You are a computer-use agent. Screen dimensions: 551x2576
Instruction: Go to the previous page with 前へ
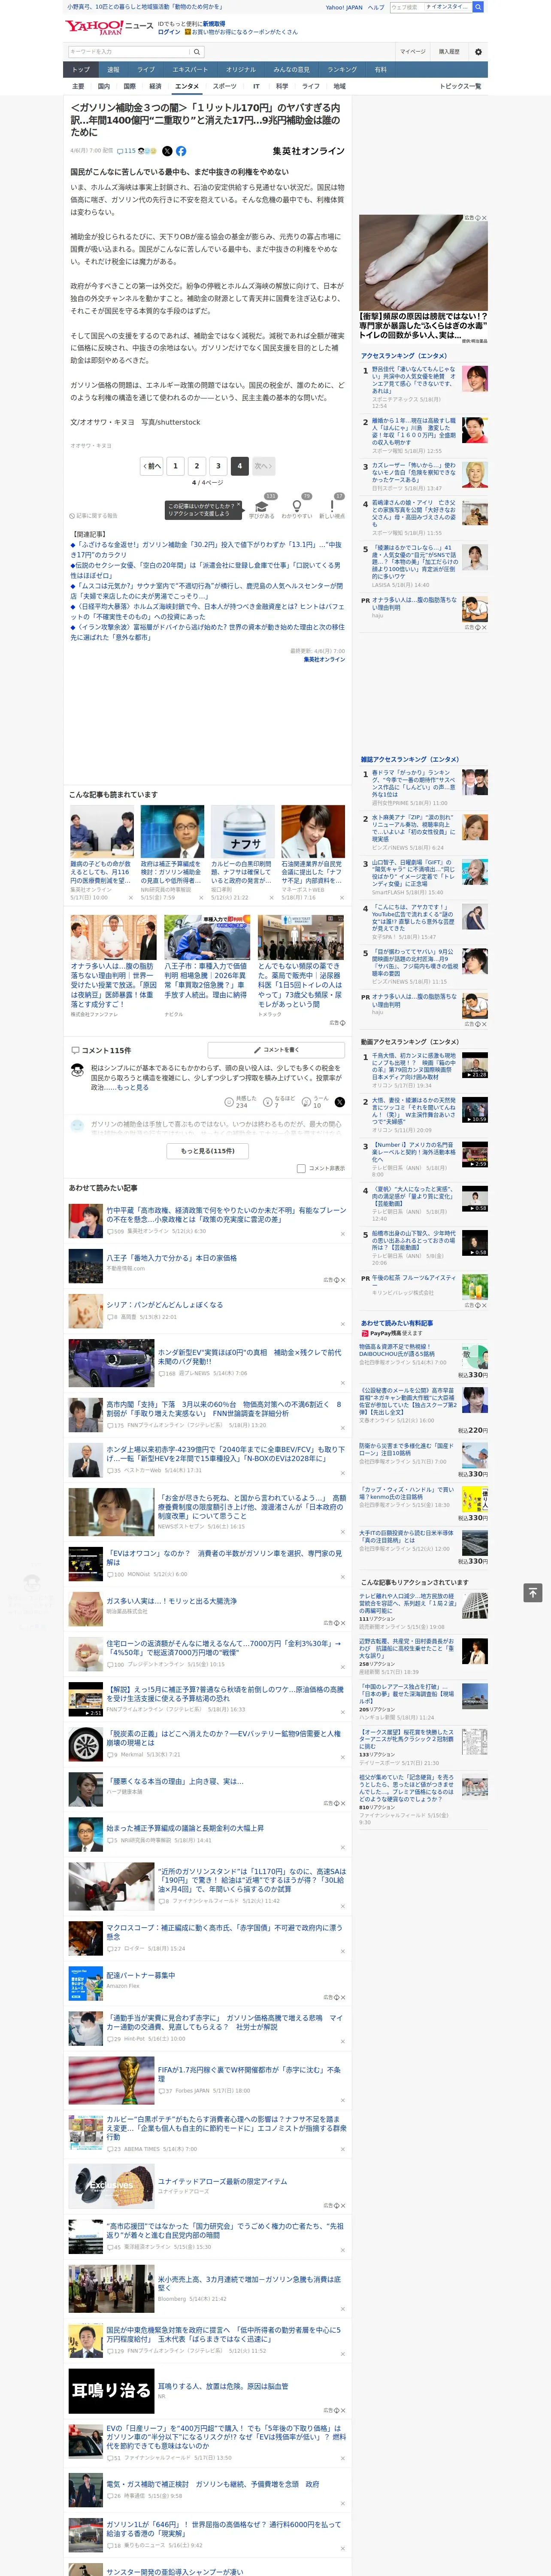(x=151, y=466)
